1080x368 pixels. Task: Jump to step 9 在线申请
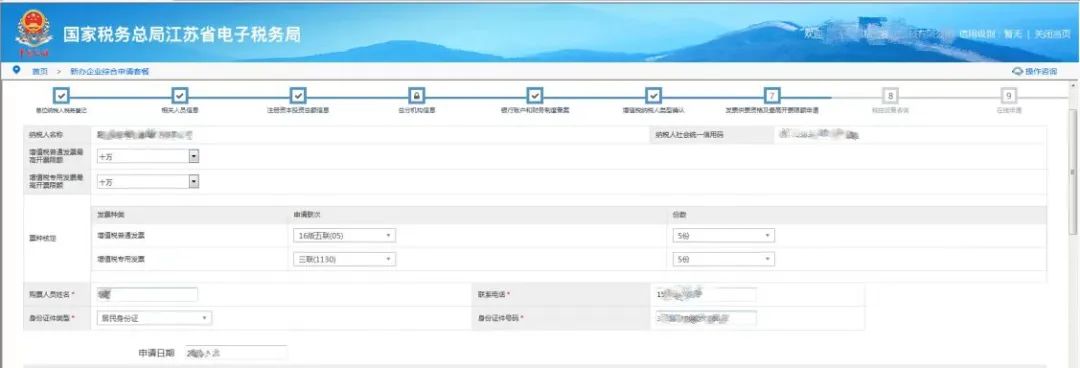pos(1008,96)
